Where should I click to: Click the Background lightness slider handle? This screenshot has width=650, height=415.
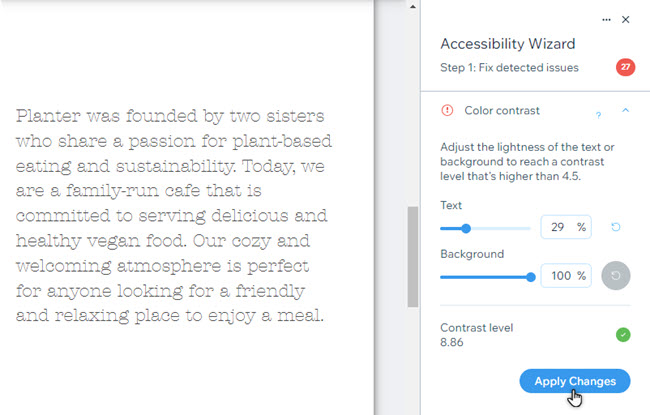pos(531,277)
